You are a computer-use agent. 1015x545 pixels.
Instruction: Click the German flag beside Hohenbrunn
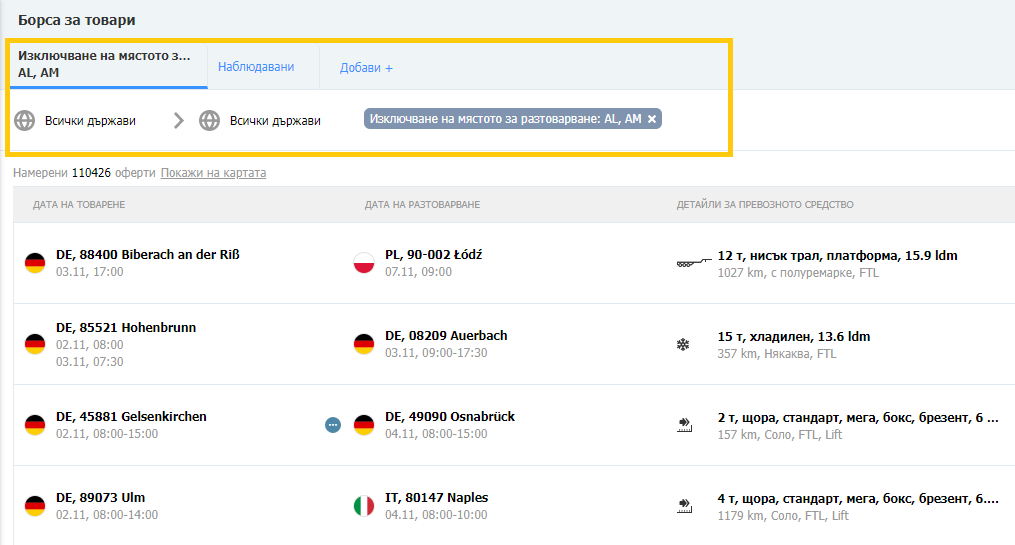(35, 344)
